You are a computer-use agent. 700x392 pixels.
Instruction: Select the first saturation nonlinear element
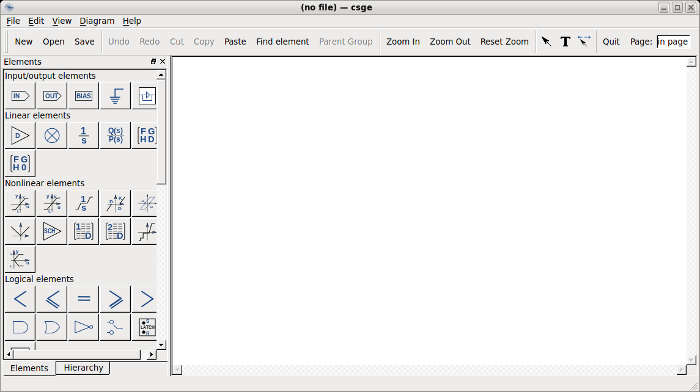tap(20, 203)
